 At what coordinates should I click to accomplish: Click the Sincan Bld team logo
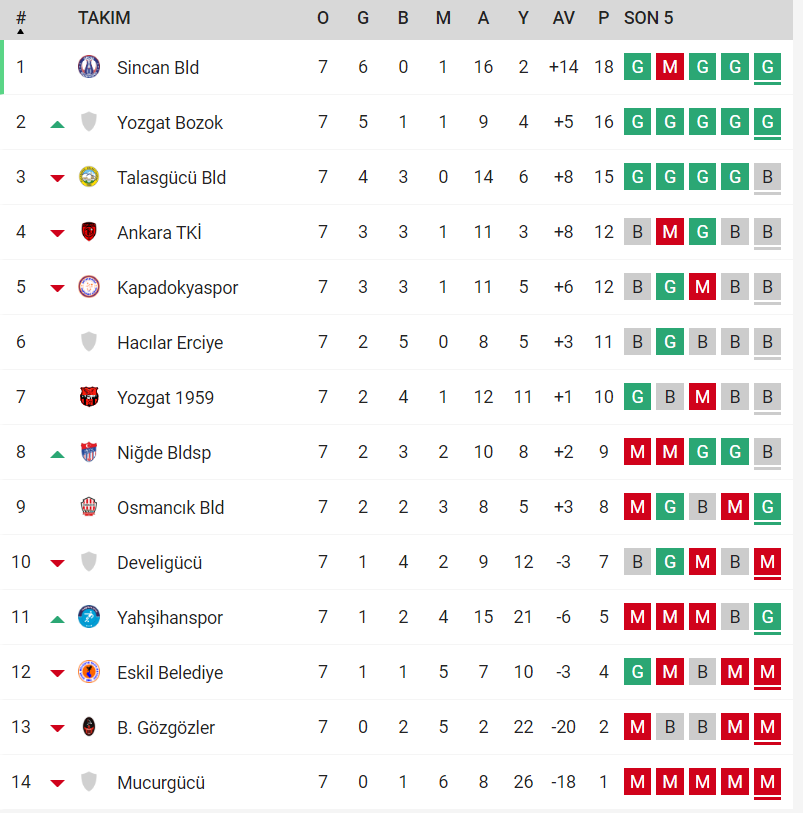(89, 67)
